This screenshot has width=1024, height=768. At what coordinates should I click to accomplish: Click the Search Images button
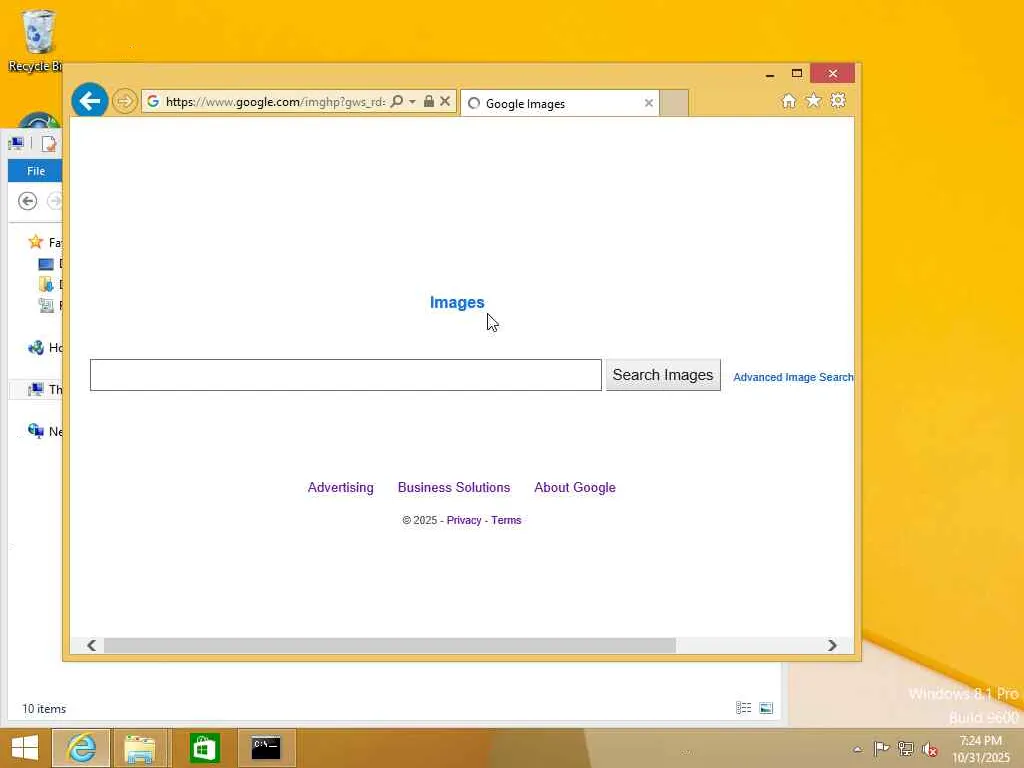663,375
